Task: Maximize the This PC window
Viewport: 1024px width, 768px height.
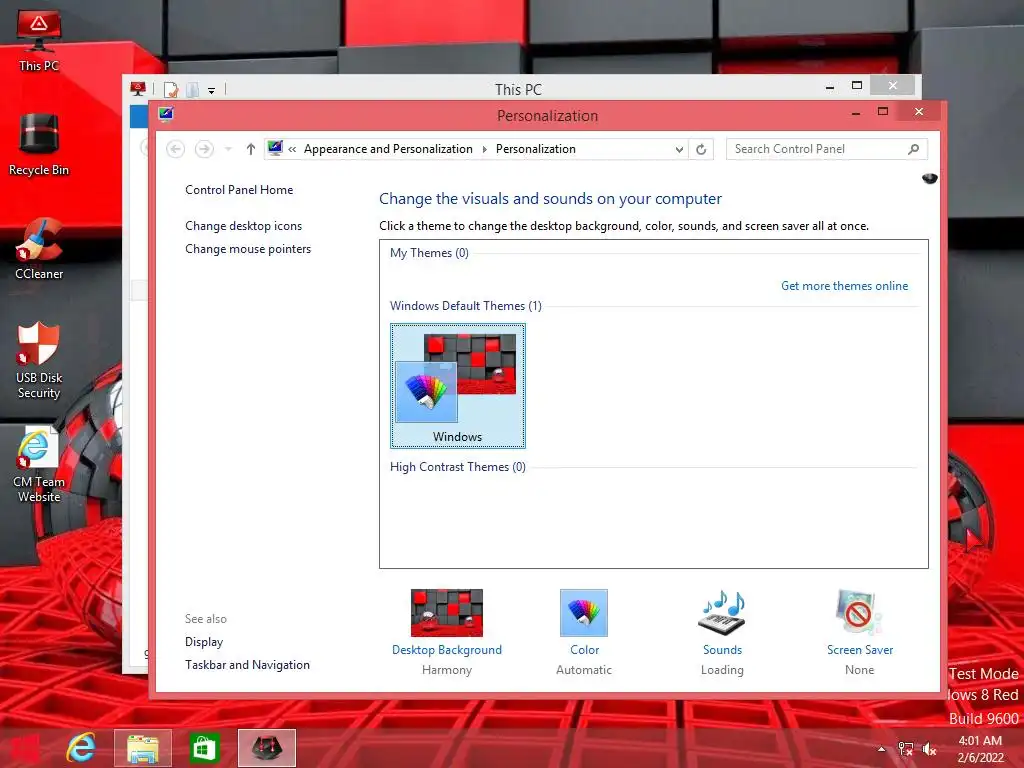Action: [x=857, y=86]
